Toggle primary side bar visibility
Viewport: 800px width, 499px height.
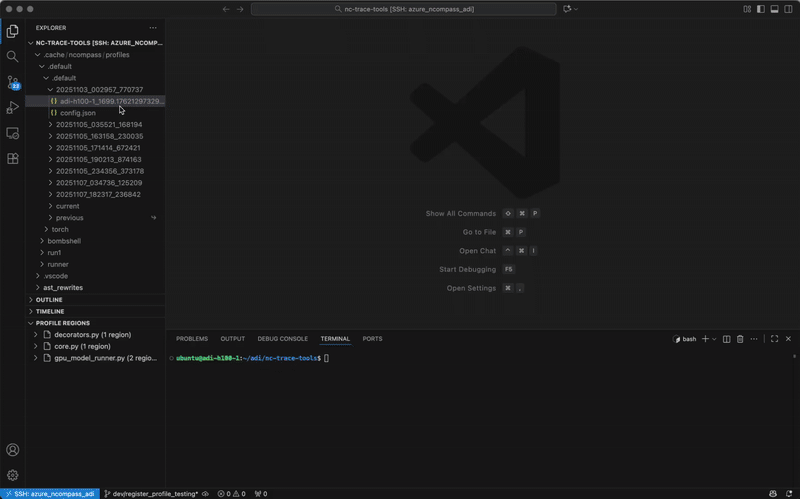click(x=761, y=9)
